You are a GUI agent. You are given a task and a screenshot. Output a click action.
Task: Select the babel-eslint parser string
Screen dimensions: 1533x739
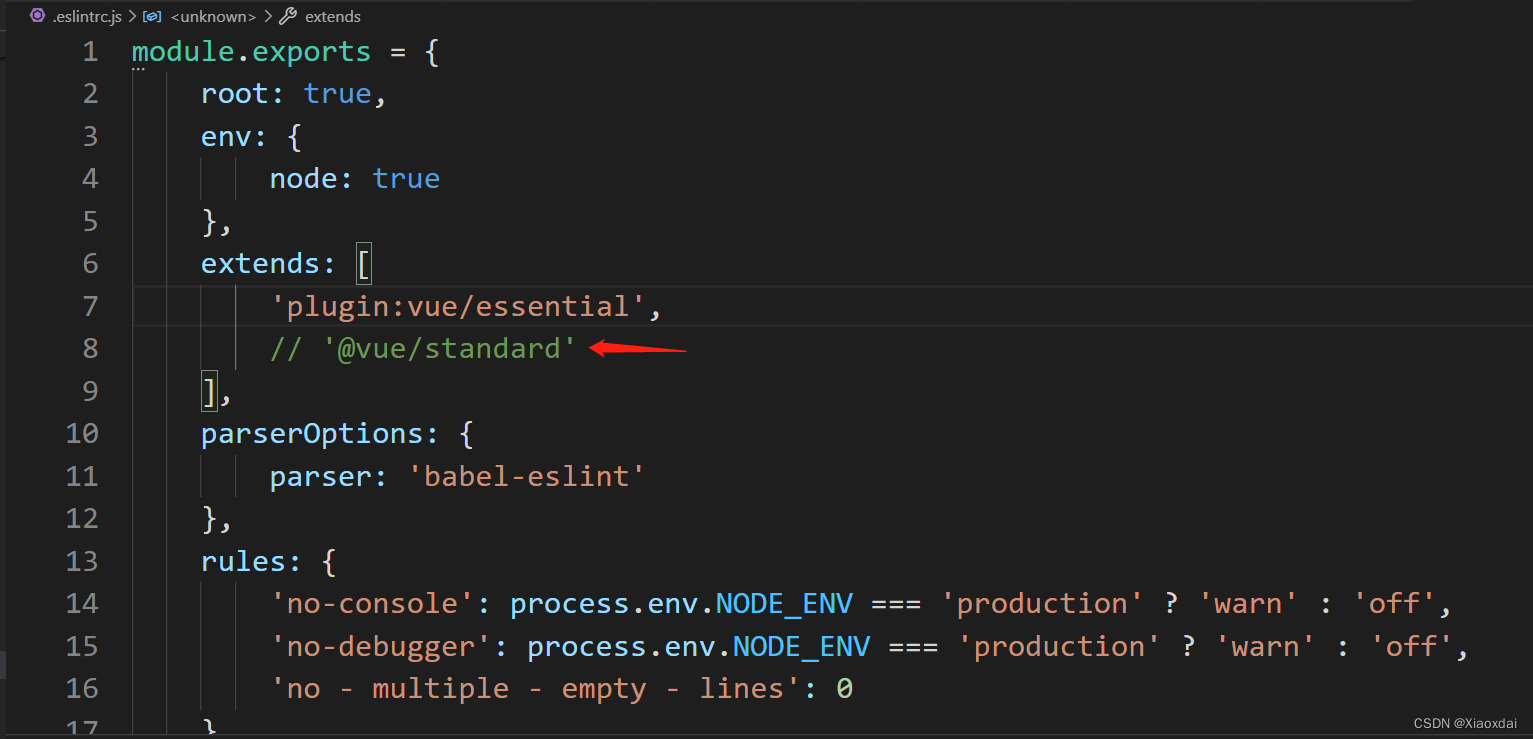pos(528,476)
